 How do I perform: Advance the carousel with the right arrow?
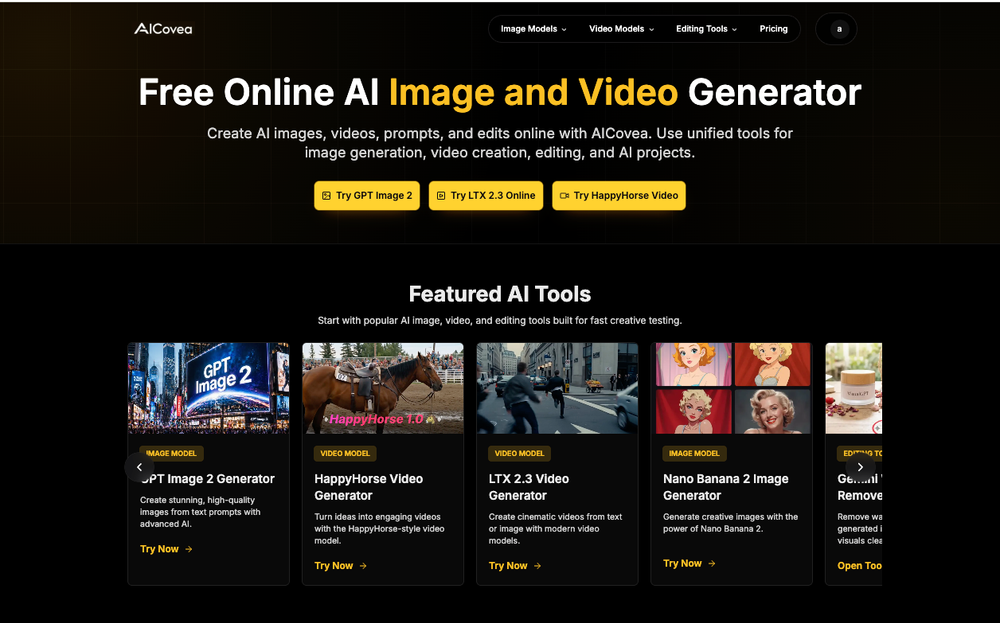point(860,467)
